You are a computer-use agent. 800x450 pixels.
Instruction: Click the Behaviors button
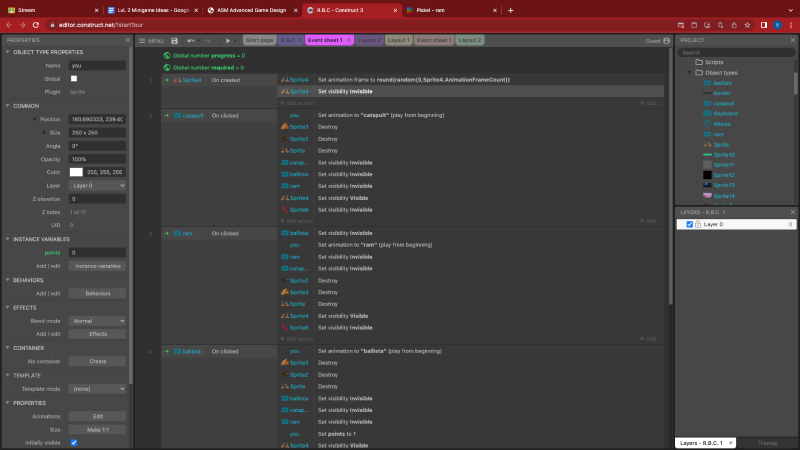click(x=97, y=293)
